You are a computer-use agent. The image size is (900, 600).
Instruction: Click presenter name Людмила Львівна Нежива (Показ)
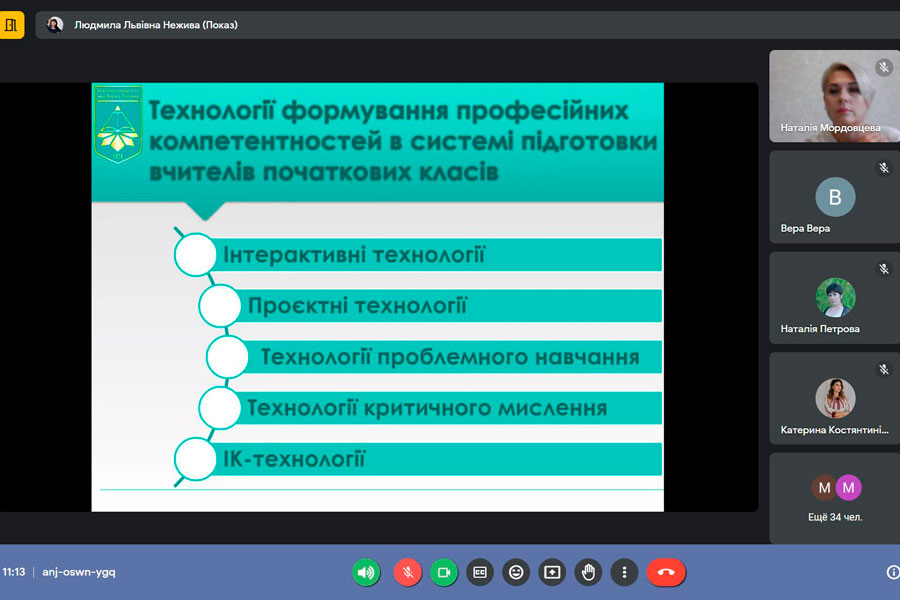coord(156,25)
